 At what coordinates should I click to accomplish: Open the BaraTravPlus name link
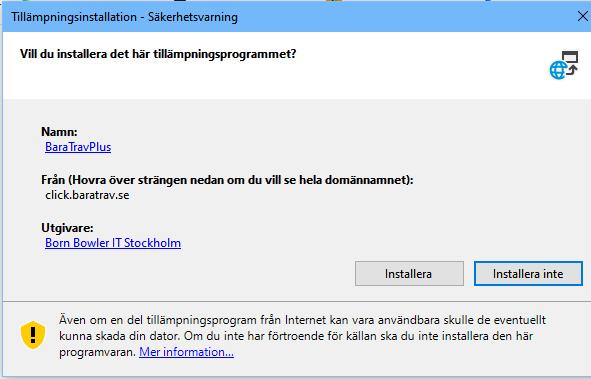pos(78,147)
